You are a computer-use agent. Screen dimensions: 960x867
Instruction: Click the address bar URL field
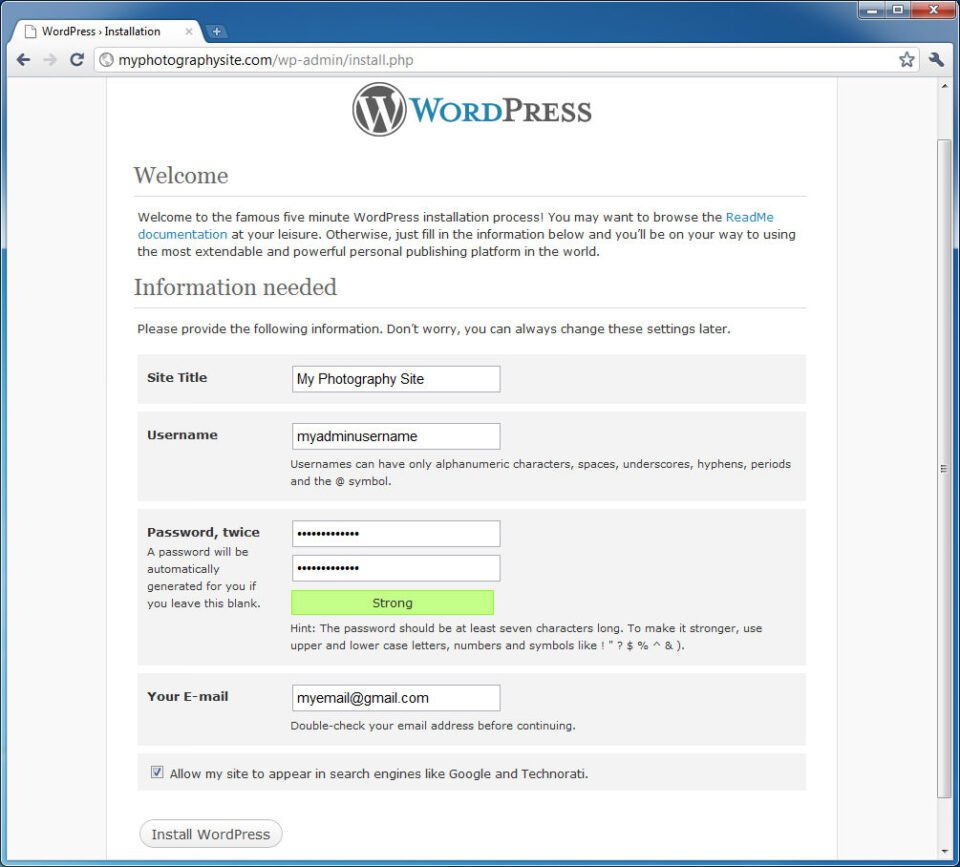click(506, 60)
